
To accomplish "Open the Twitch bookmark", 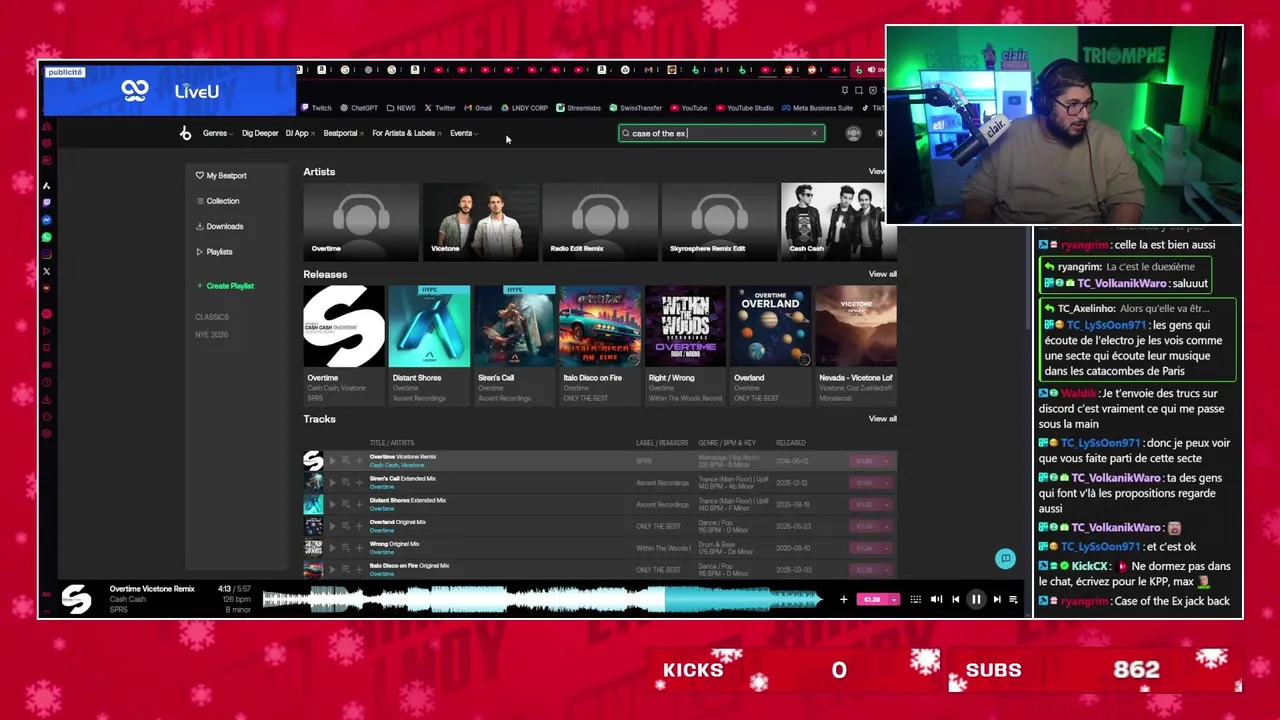I will pos(317,108).
